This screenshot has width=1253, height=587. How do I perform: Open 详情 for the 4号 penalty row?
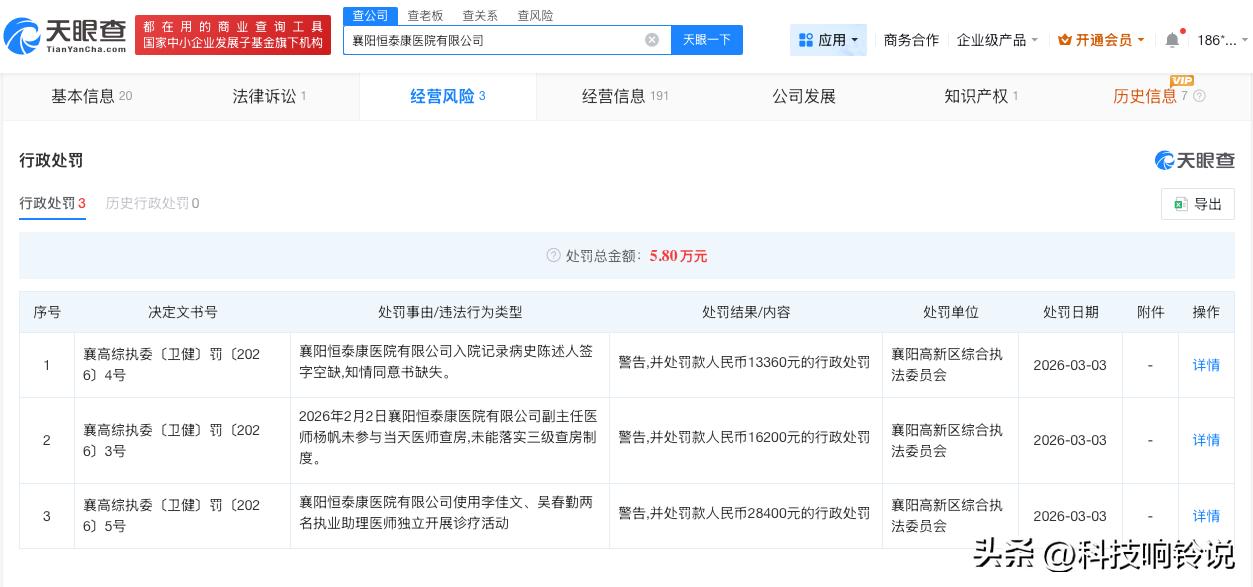pos(1206,365)
